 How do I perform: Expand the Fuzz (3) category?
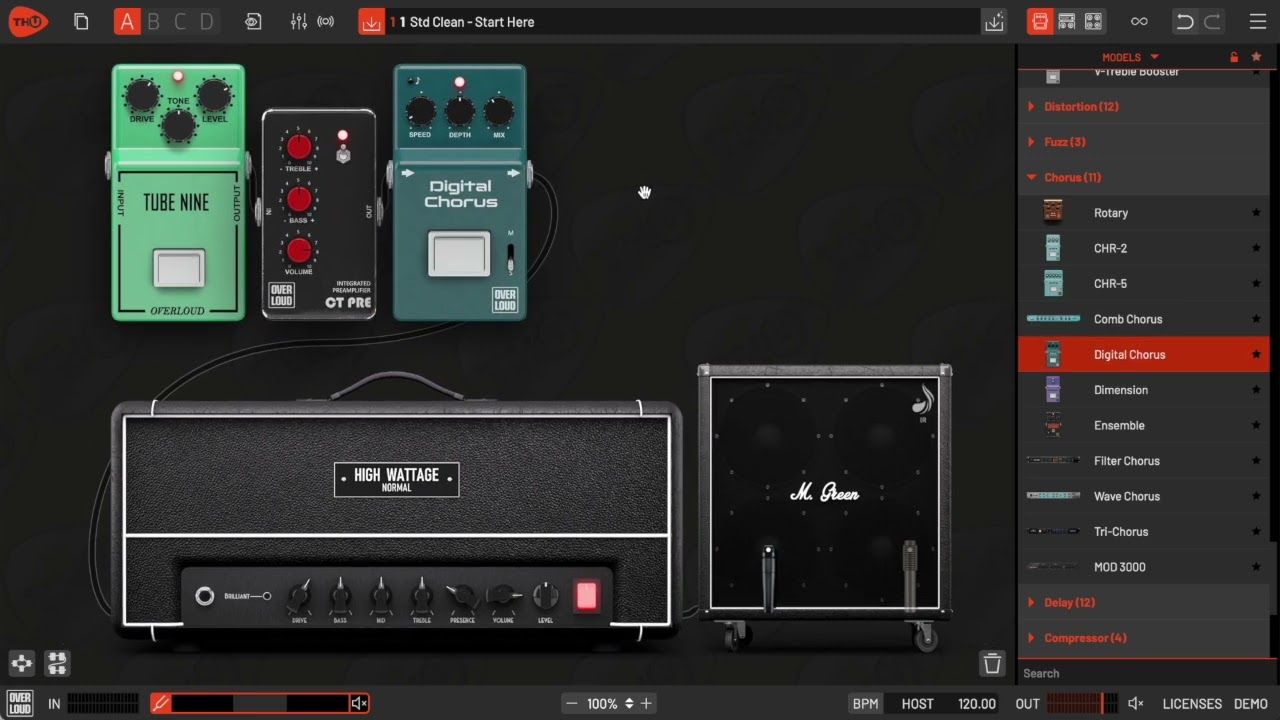1144,142
